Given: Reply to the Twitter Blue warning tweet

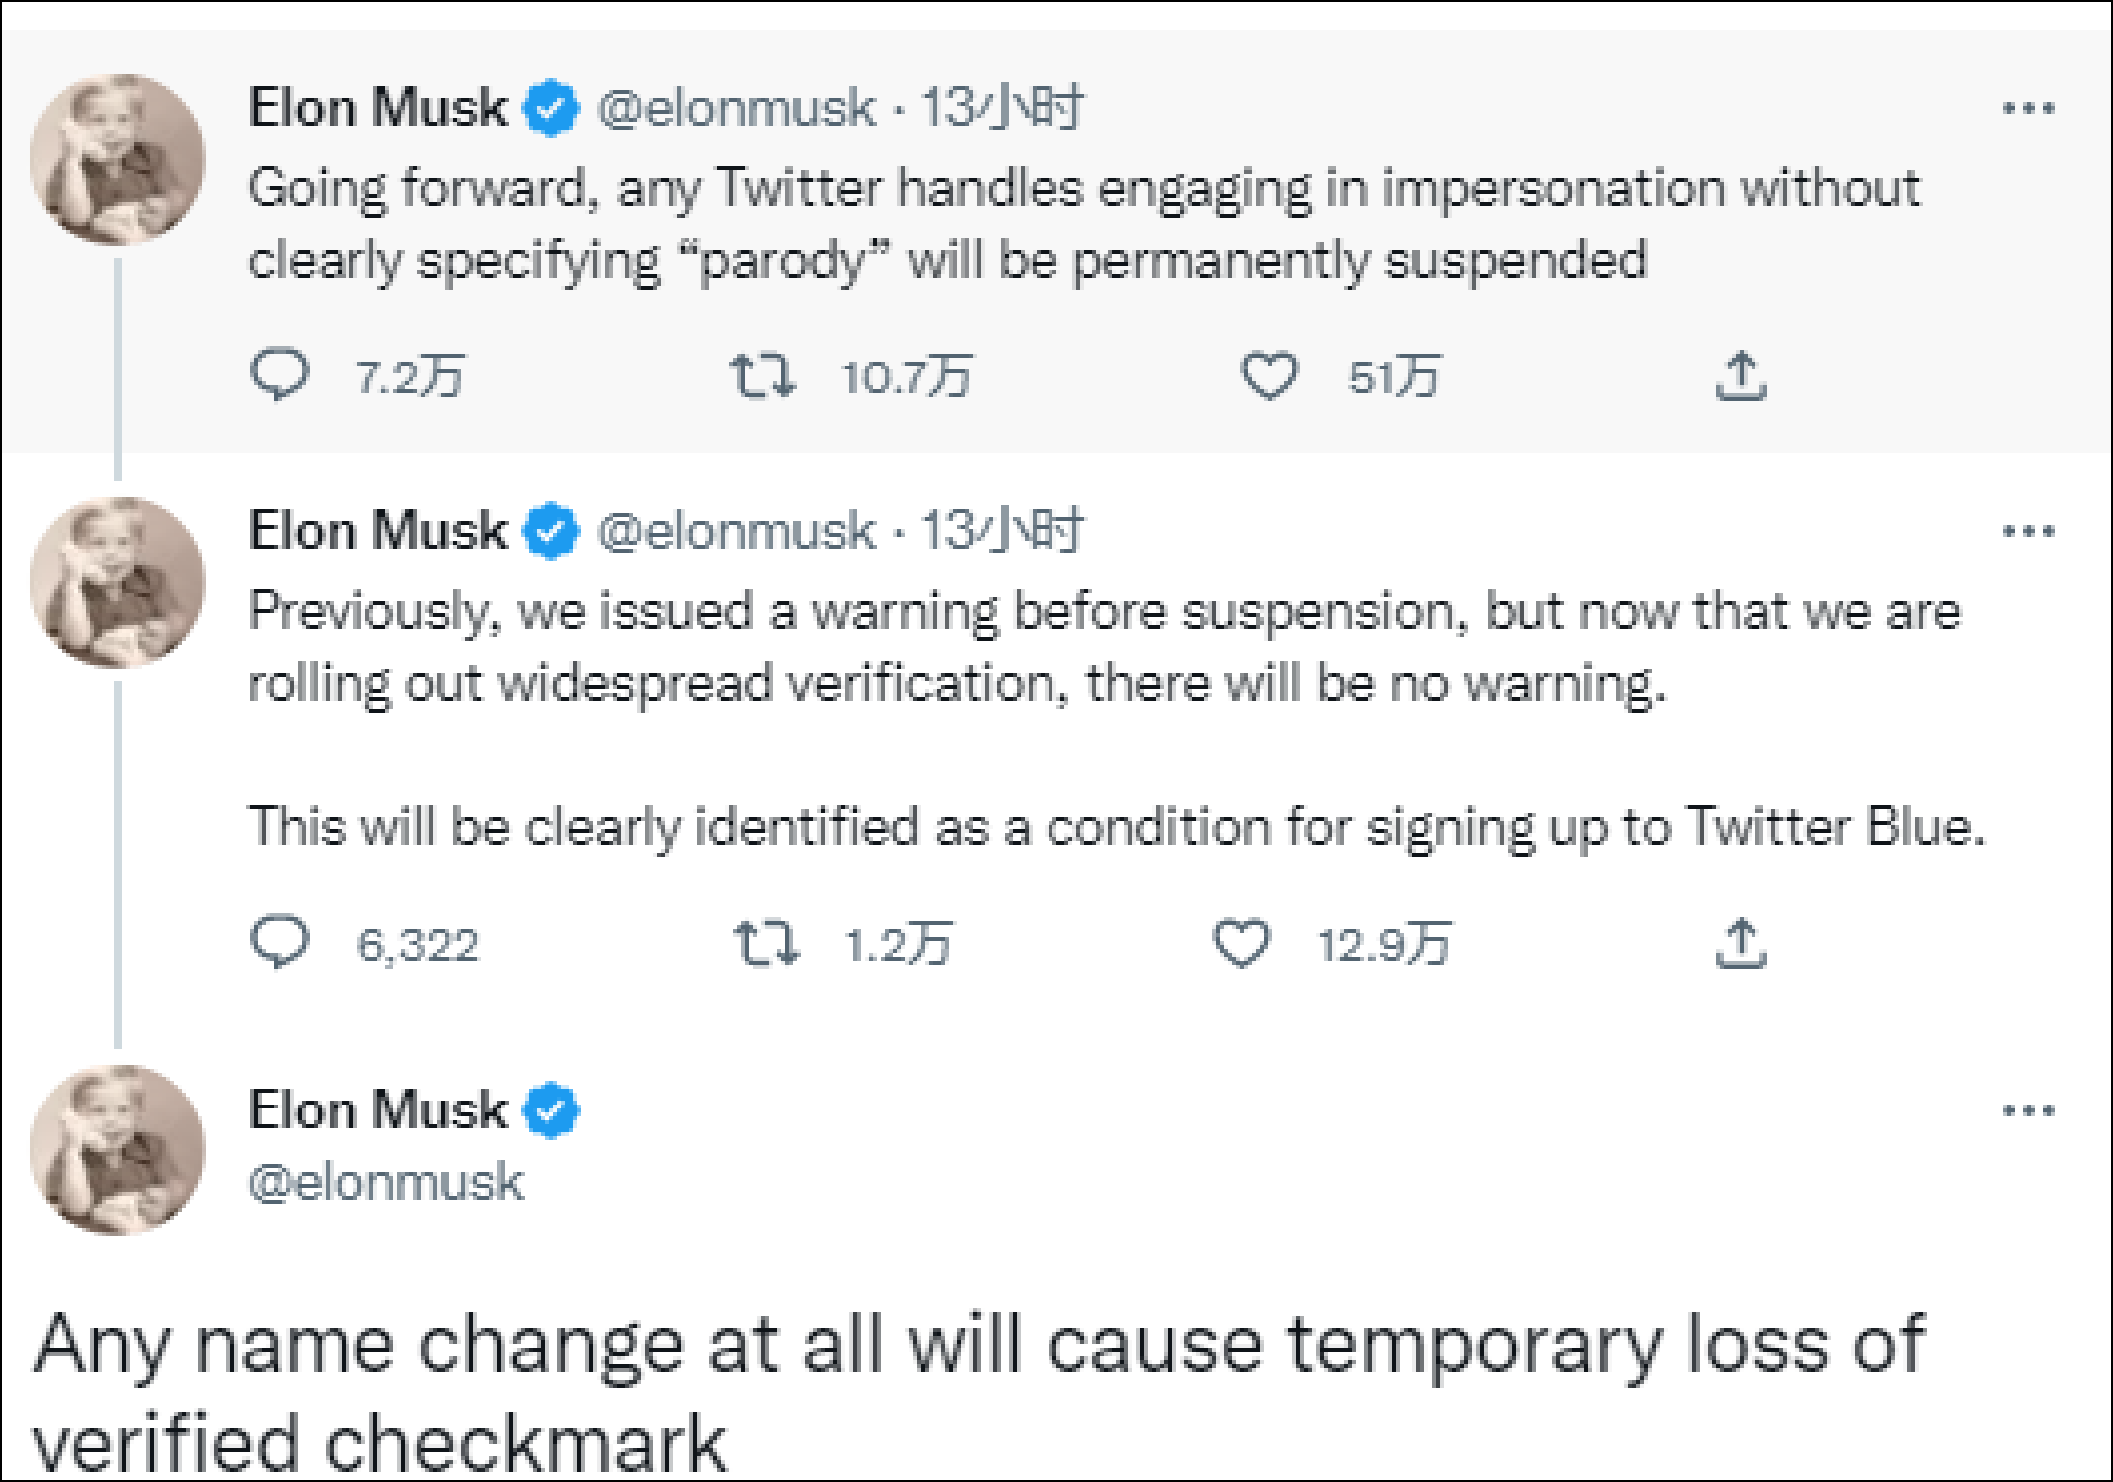Looking at the screenshot, I should coord(279,942).
